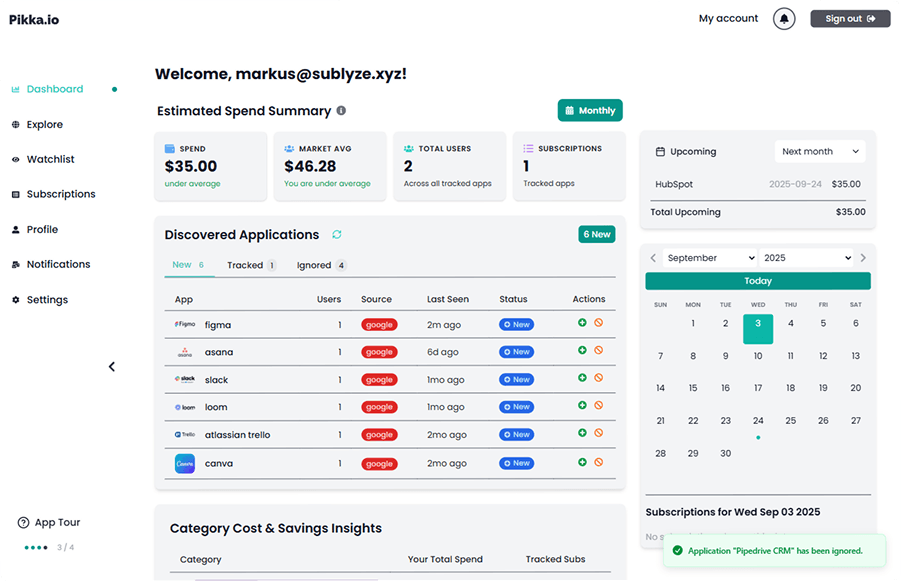The image size is (901, 581).
Task: Track the figma app with green plus
Action: tap(582, 323)
